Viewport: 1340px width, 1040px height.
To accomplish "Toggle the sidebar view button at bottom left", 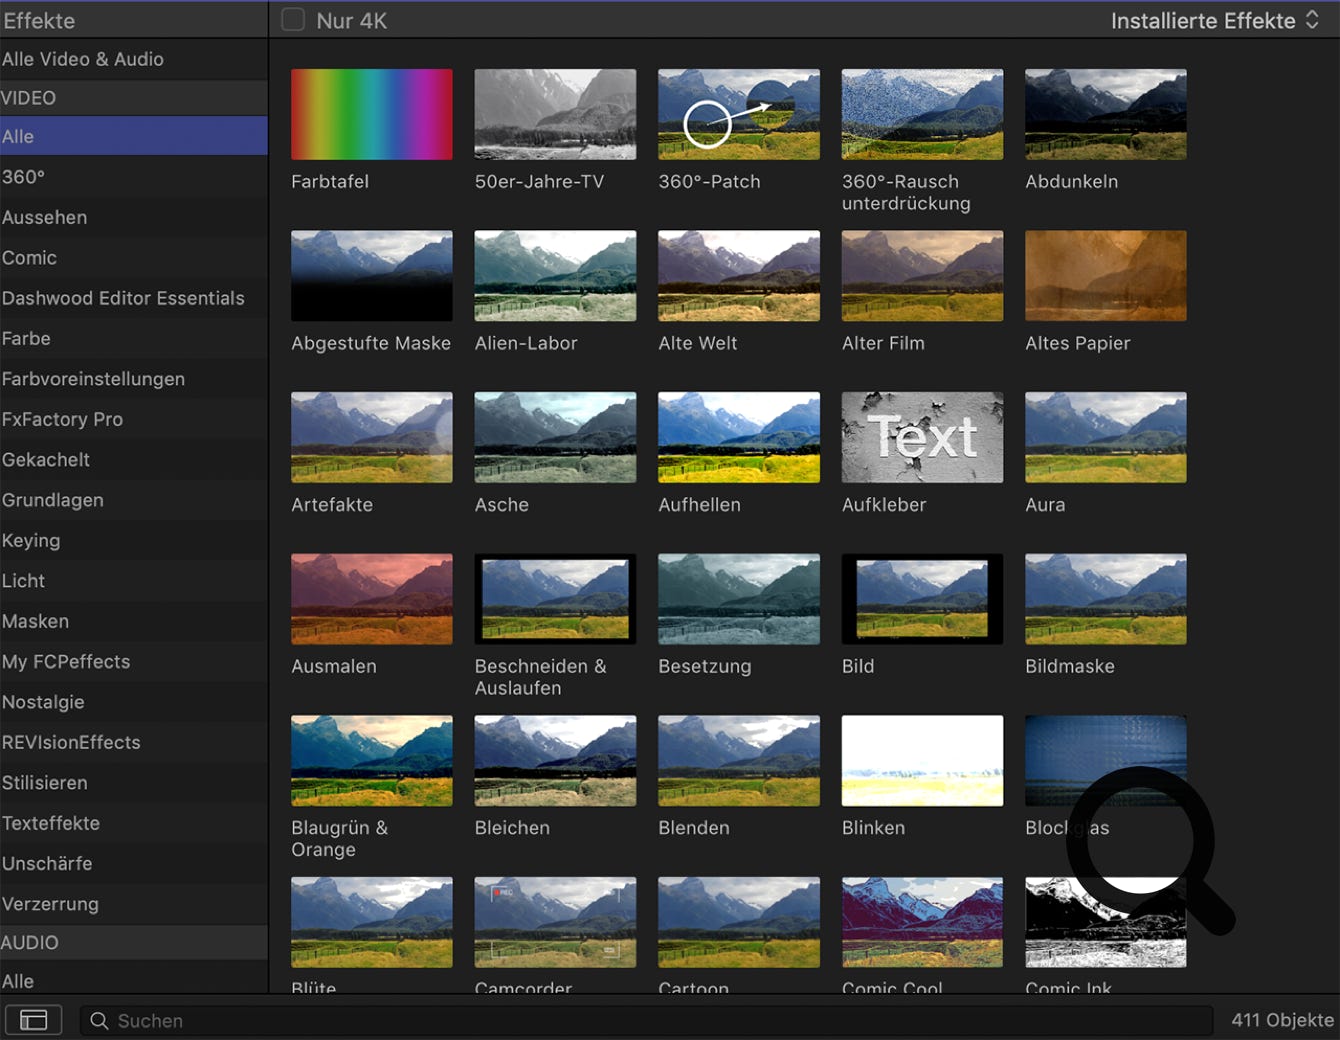I will tap(34, 1020).
